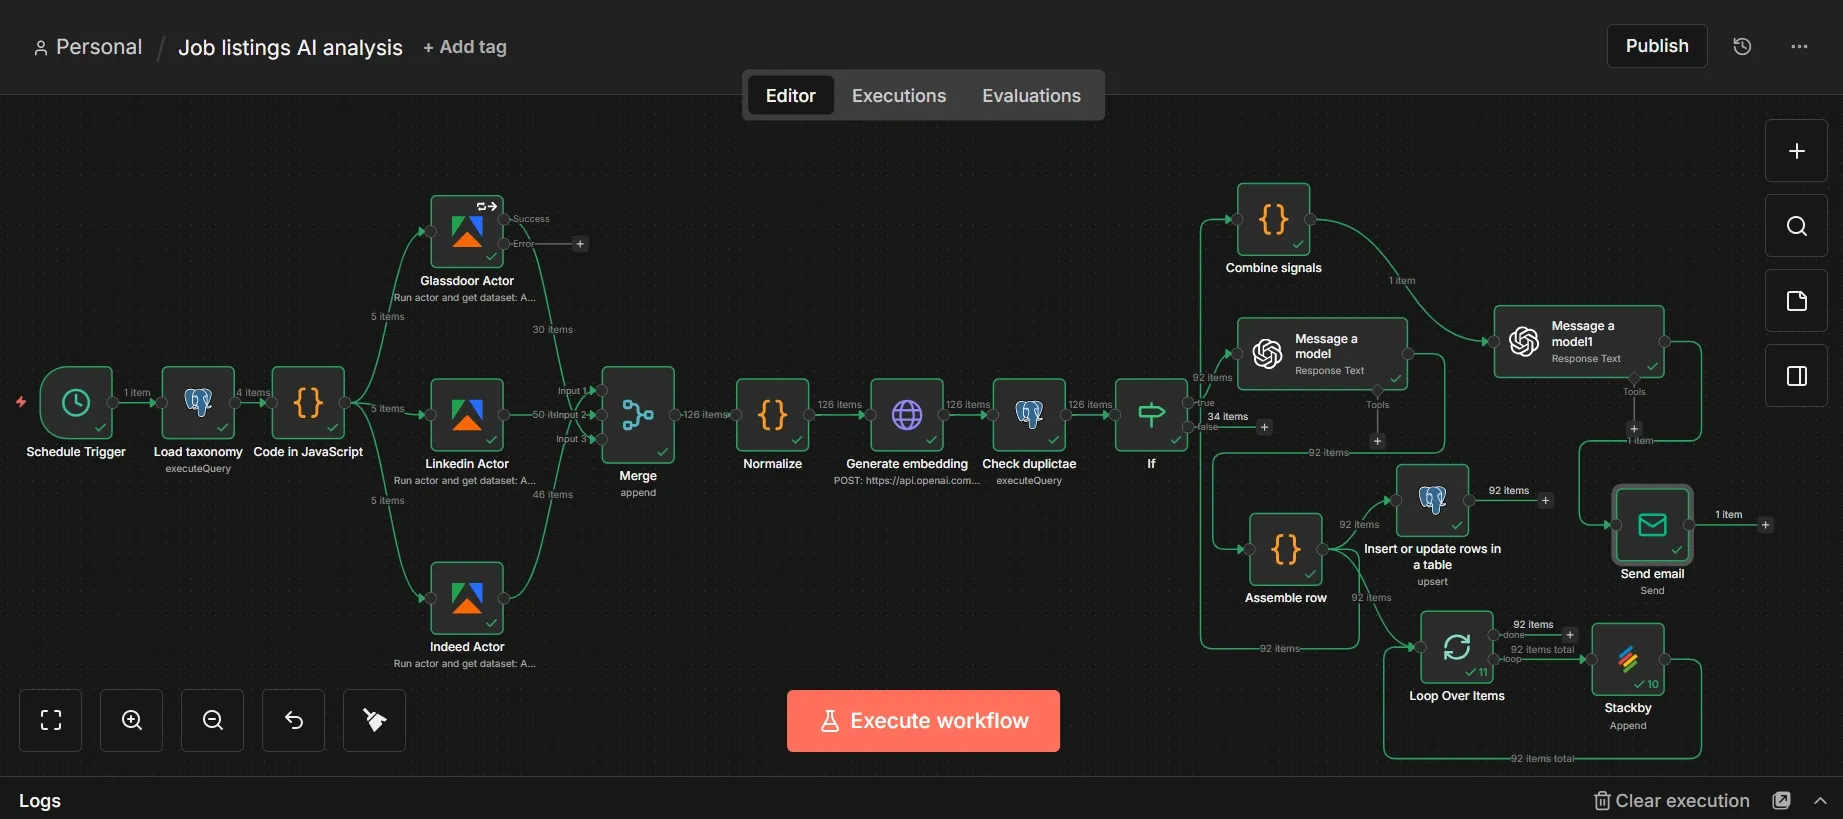Add tool to Message a model1
This screenshot has width=1843, height=819.
point(1634,428)
